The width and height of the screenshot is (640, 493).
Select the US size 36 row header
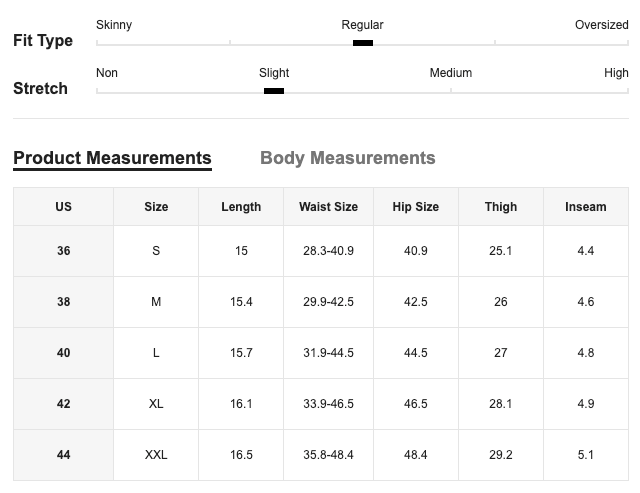[64, 251]
